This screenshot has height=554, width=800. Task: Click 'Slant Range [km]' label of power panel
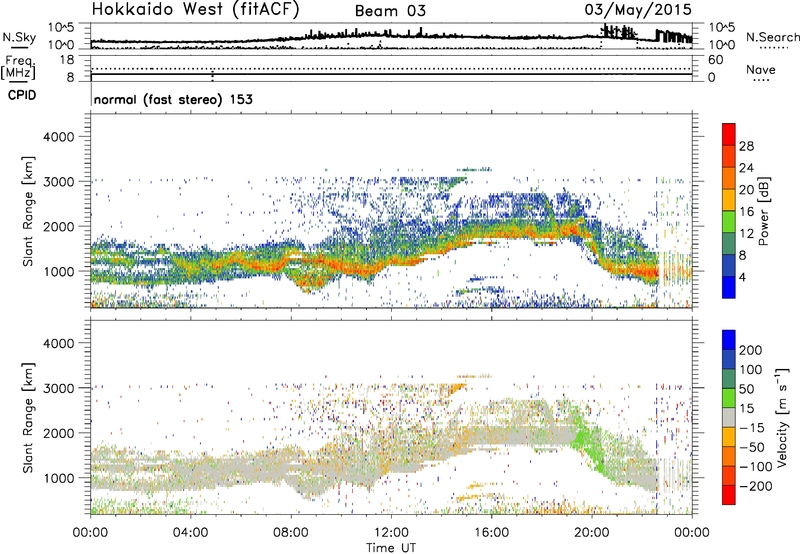point(28,211)
